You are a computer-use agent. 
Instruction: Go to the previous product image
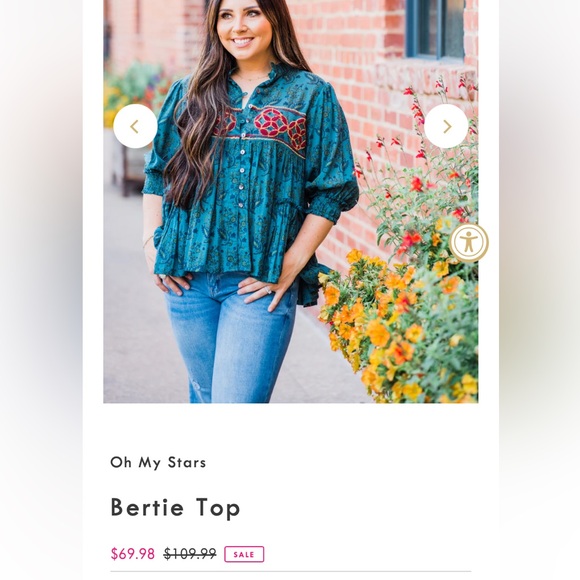(x=135, y=126)
